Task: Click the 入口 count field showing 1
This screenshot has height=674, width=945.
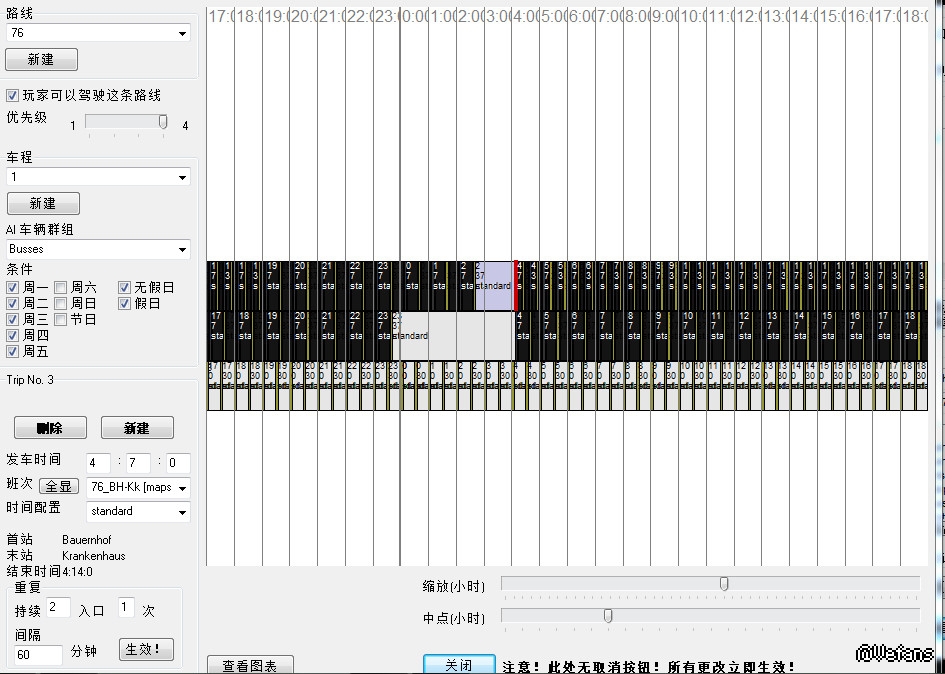Action: point(125,607)
